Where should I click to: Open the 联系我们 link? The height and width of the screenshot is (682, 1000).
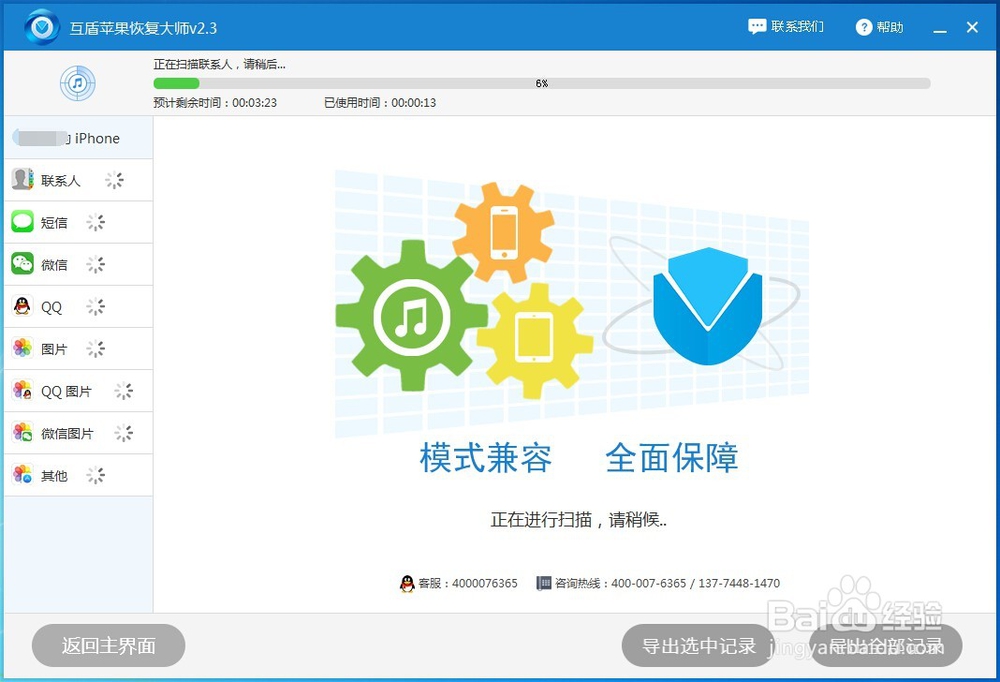click(797, 27)
